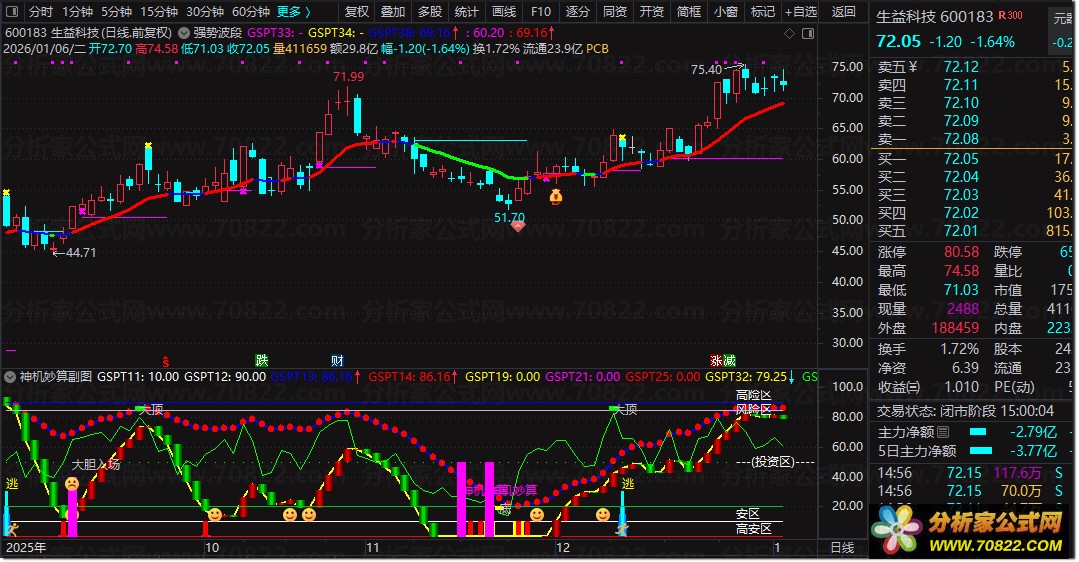Click 同资 toolbar button

click(x=615, y=12)
